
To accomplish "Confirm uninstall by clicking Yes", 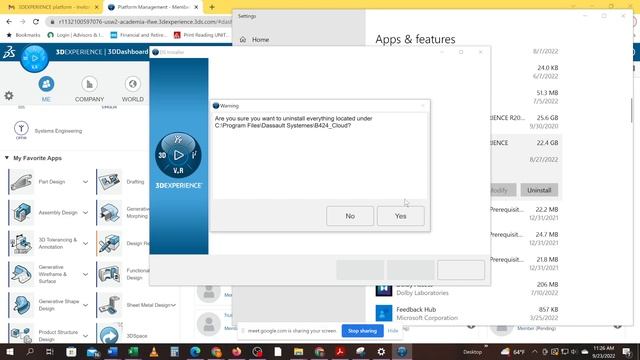I will pos(401,216).
